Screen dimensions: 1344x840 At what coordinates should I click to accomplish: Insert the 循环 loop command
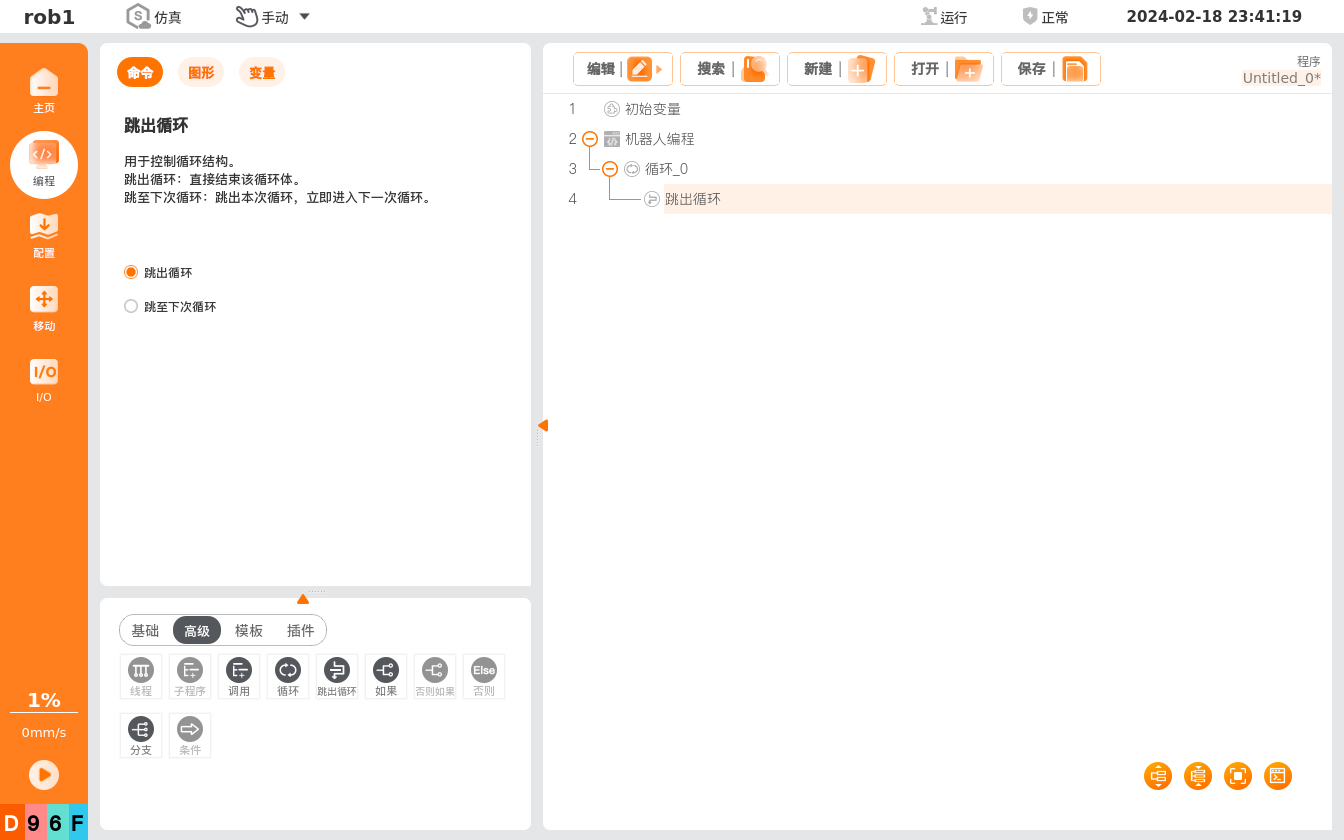(x=288, y=677)
